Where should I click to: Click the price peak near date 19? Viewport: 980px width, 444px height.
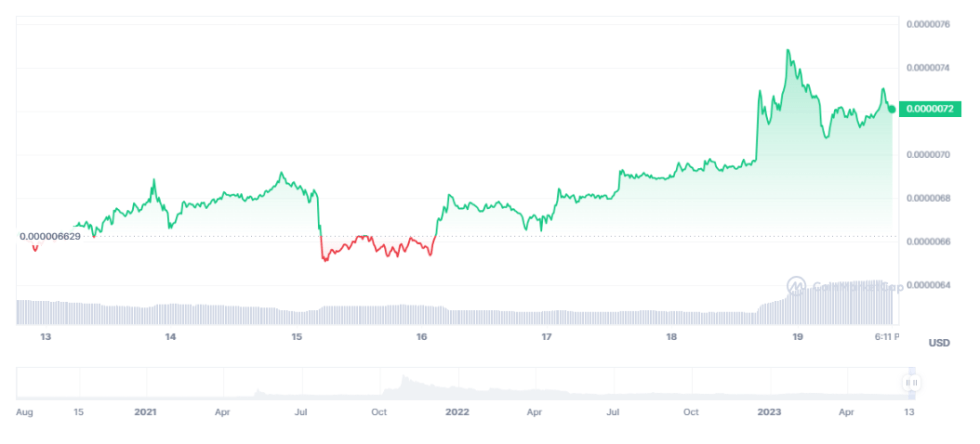pos(789,50)
